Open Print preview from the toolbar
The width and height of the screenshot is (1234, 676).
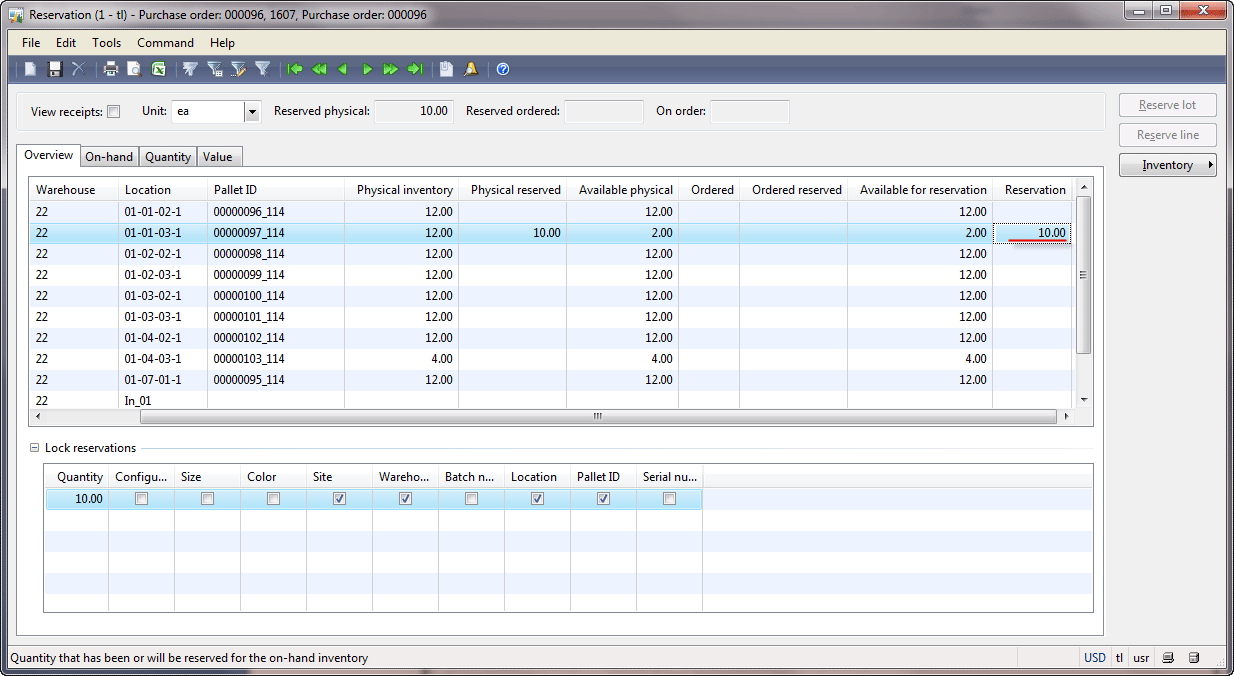[x=134, y=69]
